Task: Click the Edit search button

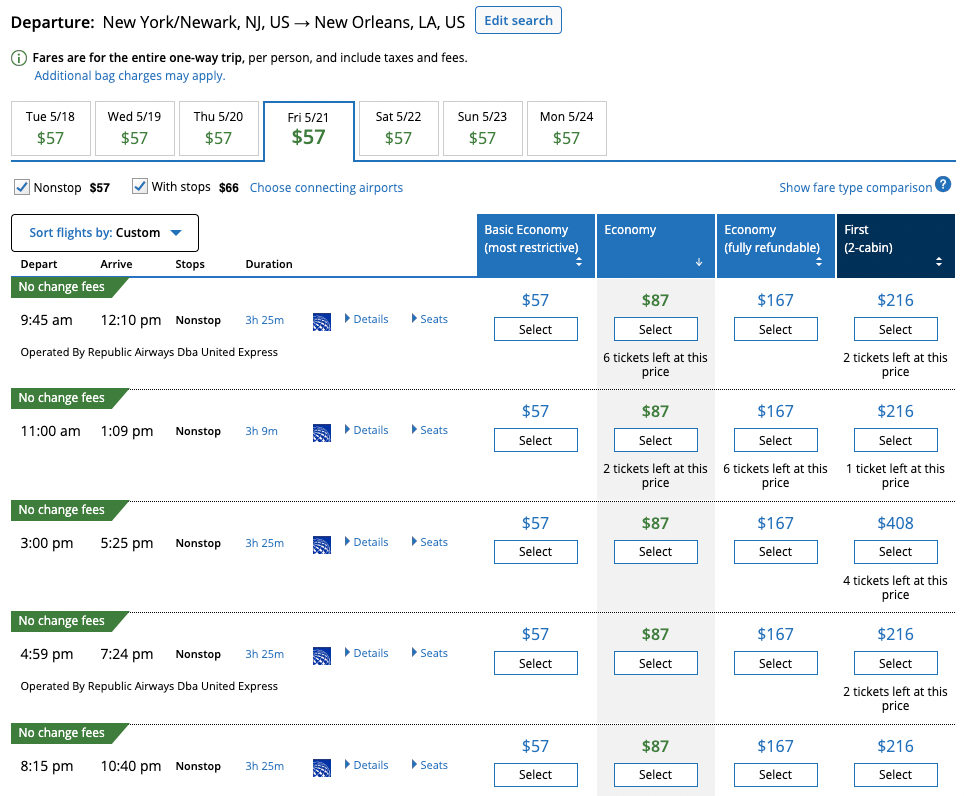Action: click(518, 21)
